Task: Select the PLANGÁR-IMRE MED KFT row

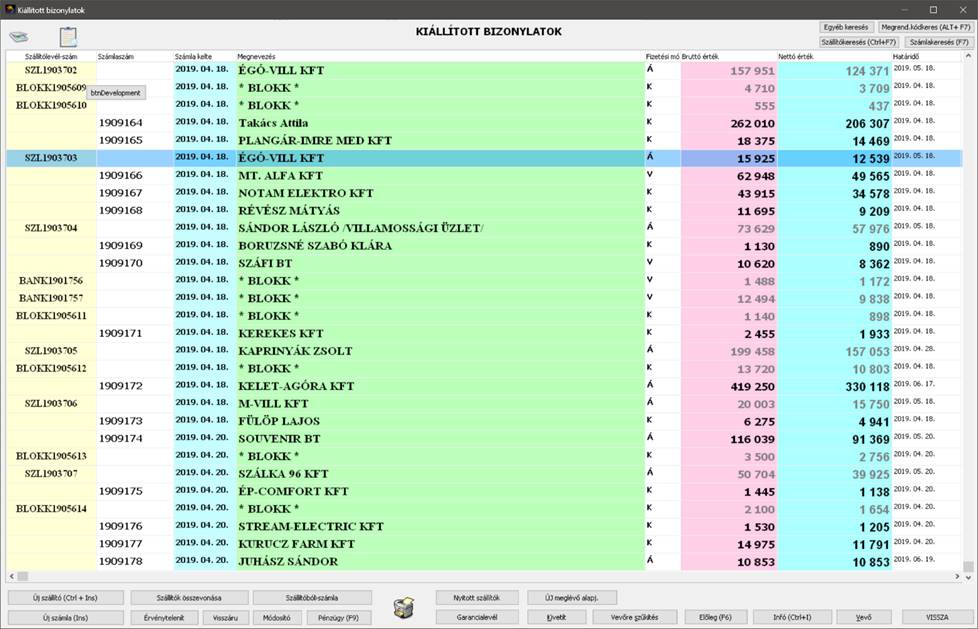Action: click(x=484, y=140)
